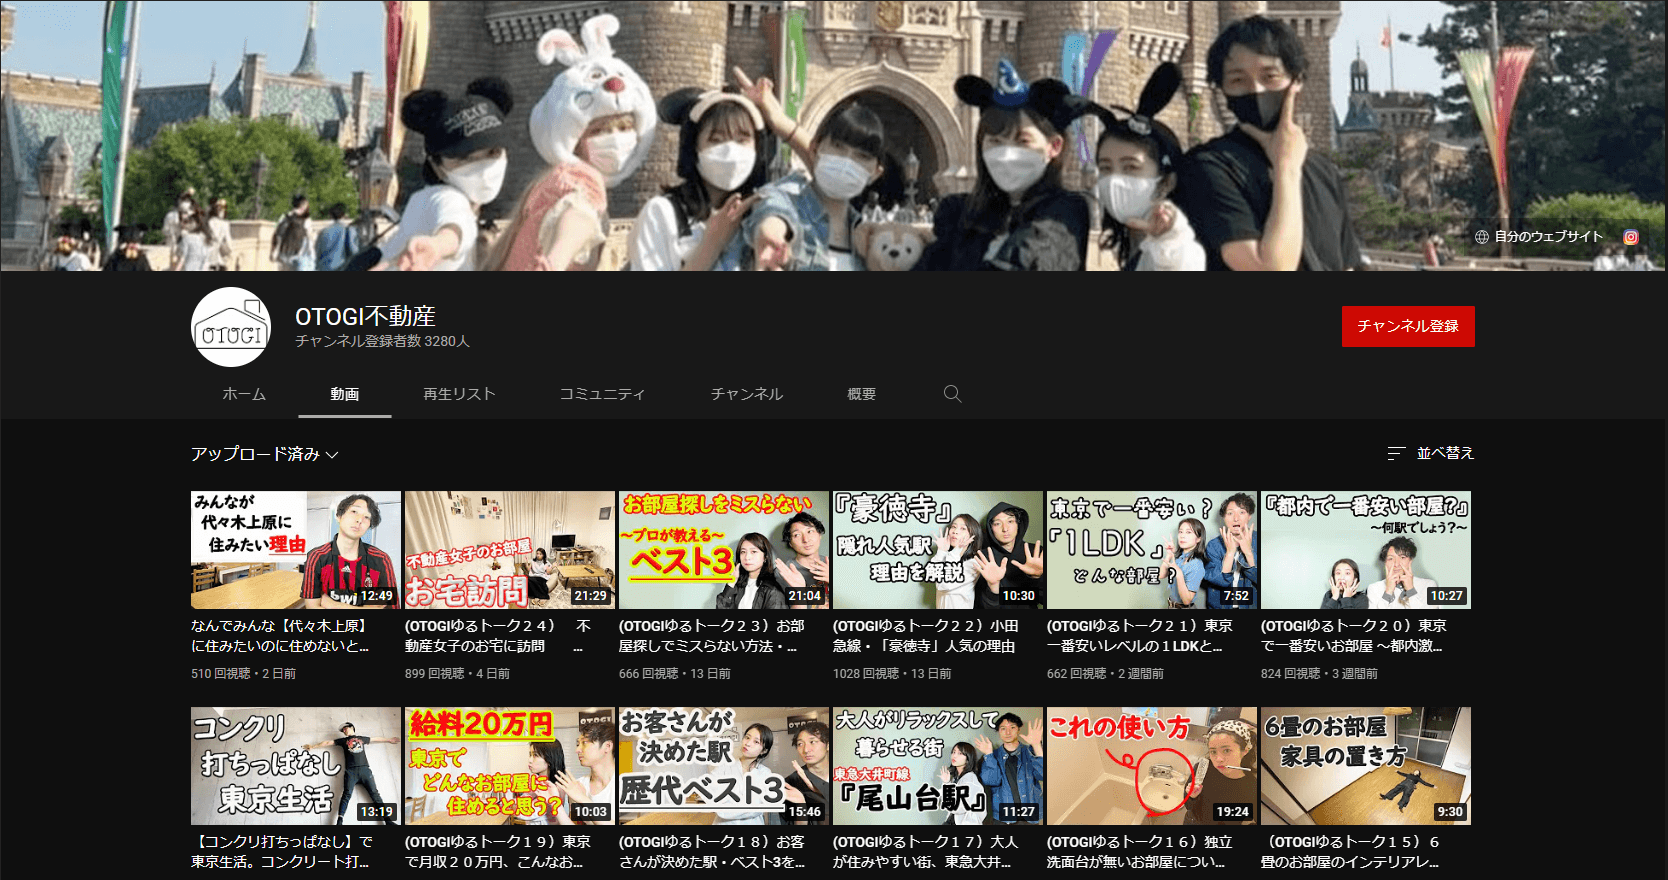
Task: Open the 1LDK 7:52 video thumbnail
Action: [x=1152, y=550]
